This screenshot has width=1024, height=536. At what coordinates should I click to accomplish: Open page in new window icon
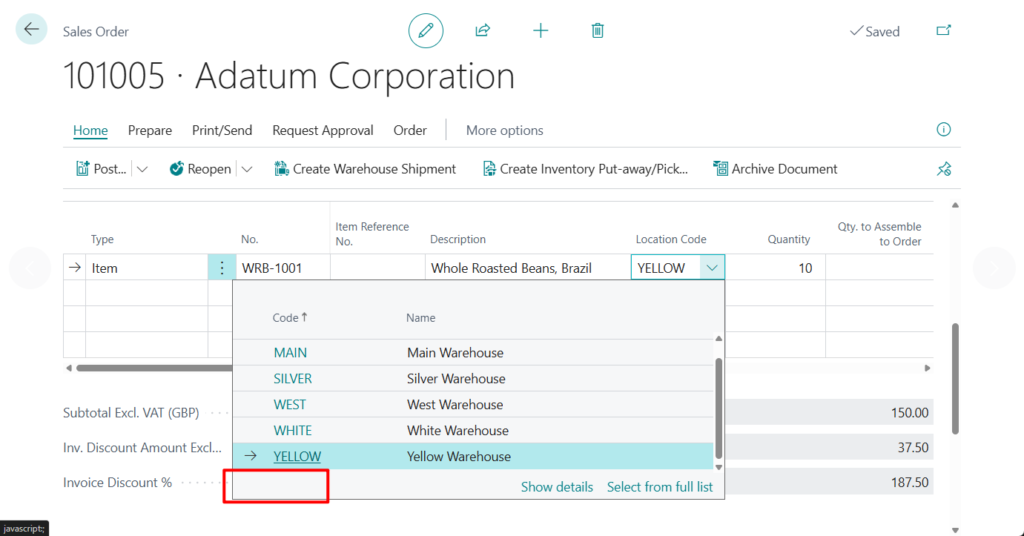pos(943,31)
